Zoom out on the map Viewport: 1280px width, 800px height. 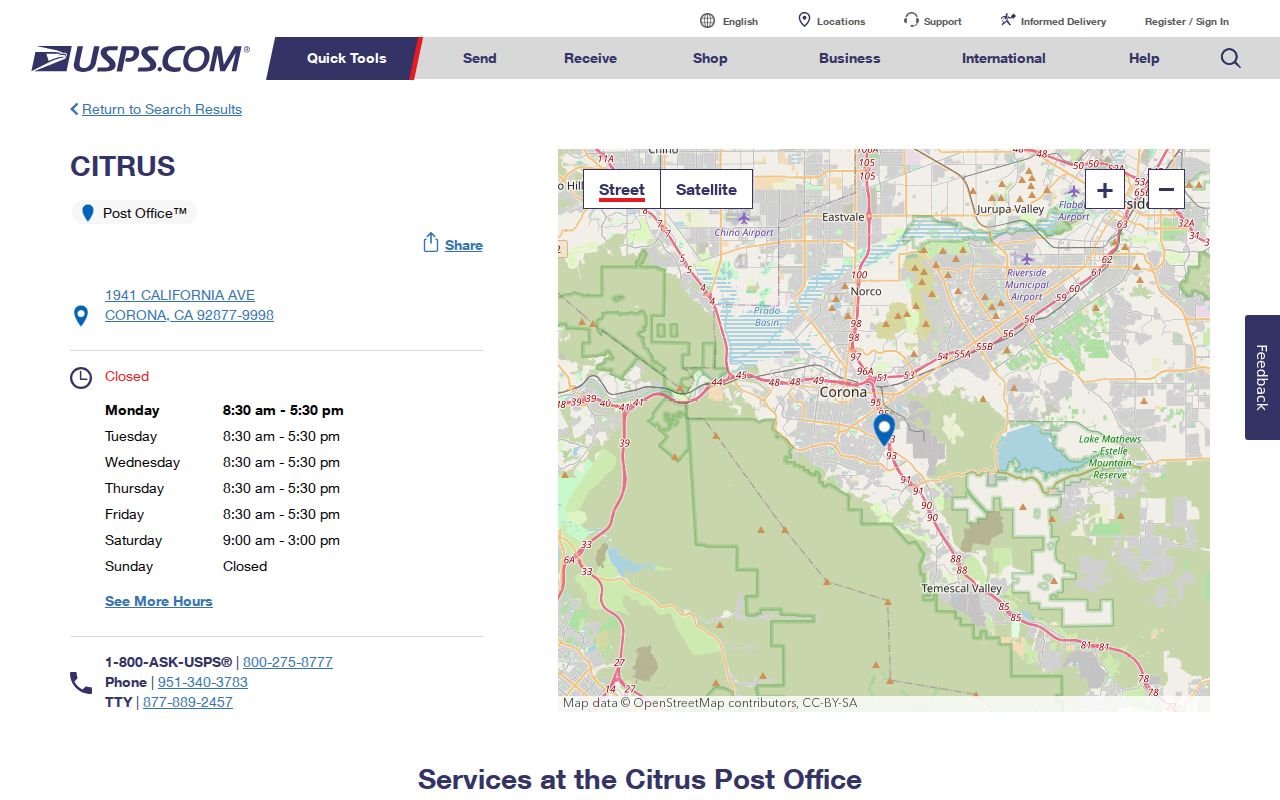click(x=1166, y=189)
